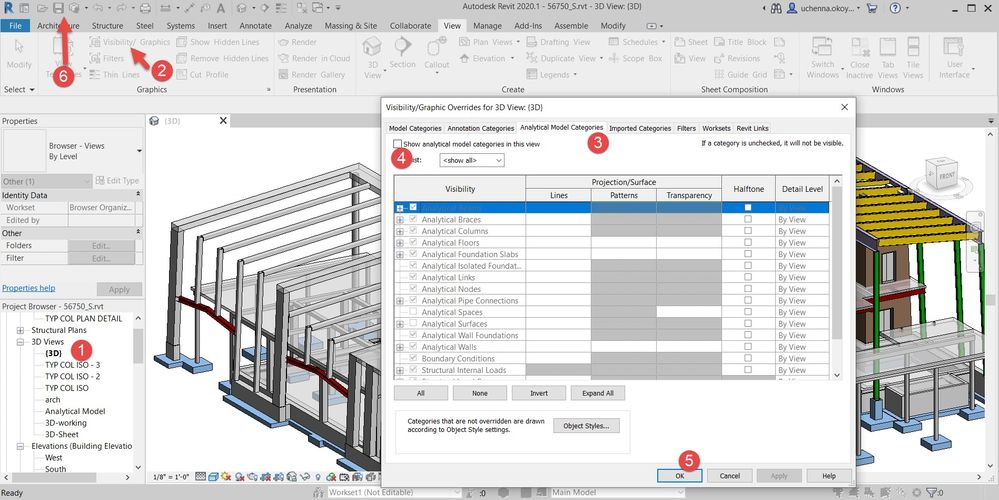Expand the Analytical Floors category row
999x500 pixels.
pos(400,243)
